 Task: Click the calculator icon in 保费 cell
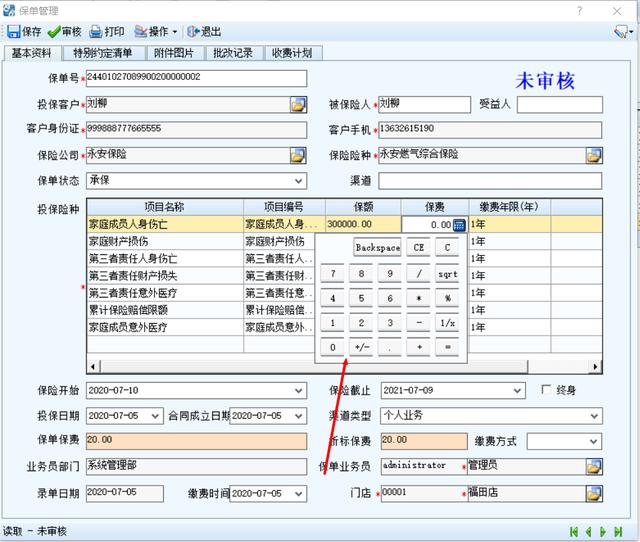pyautogui.click(x=459, y=224)
